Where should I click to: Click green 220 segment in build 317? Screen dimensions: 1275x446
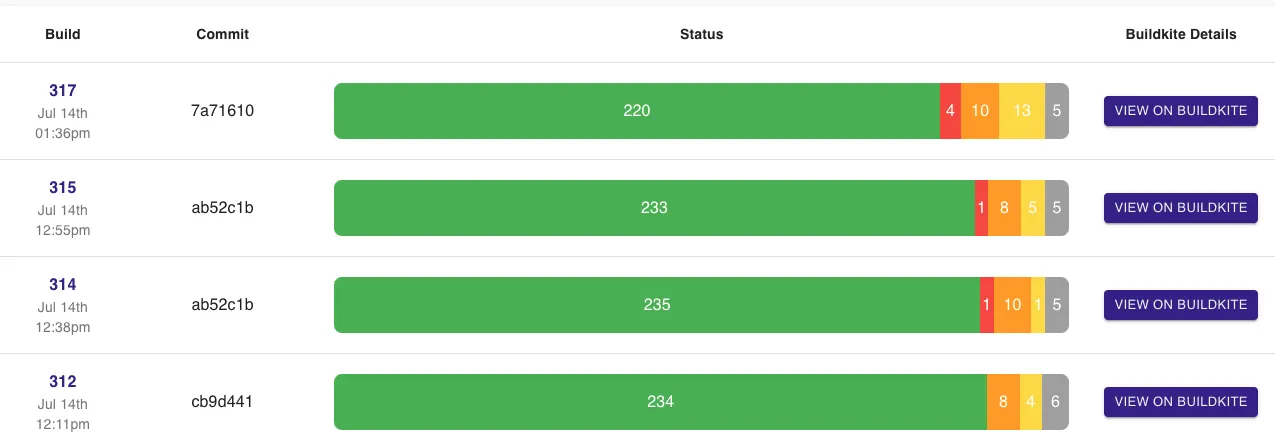click(636, 111)
